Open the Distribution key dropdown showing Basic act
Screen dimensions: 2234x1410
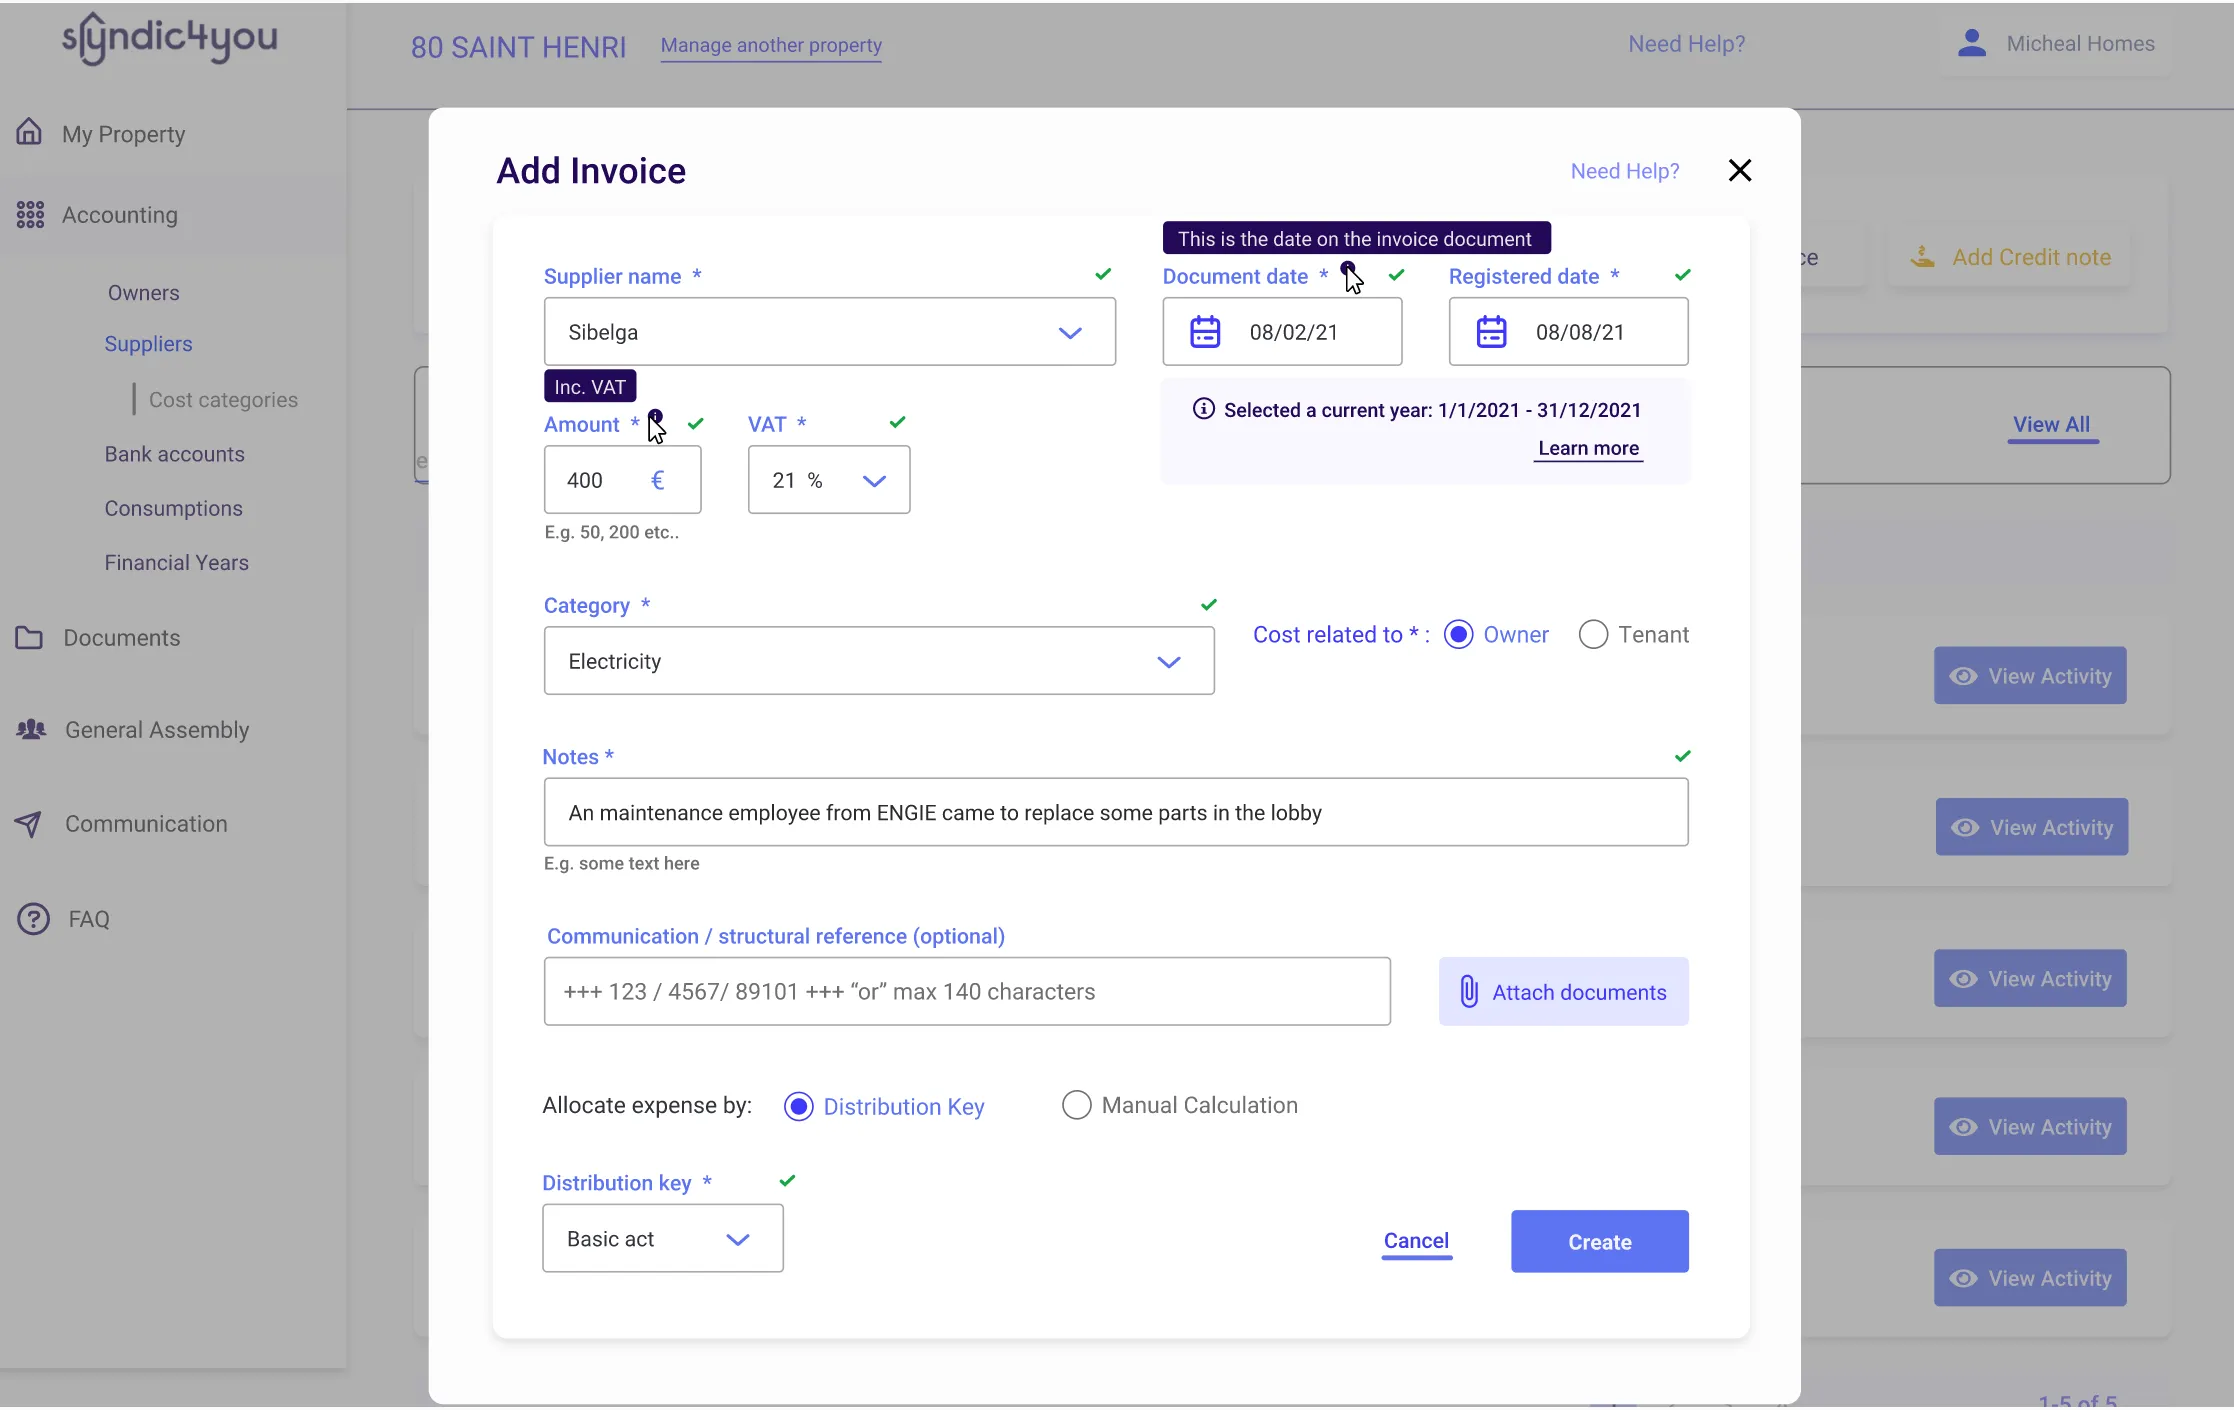[x=739, y=1238]
